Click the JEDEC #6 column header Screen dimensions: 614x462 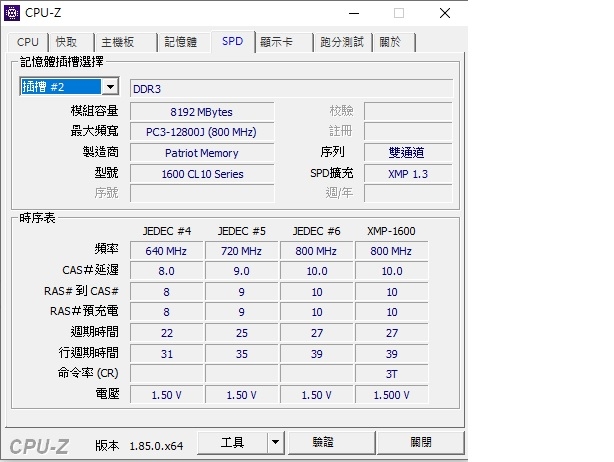[x=316, y=231]
